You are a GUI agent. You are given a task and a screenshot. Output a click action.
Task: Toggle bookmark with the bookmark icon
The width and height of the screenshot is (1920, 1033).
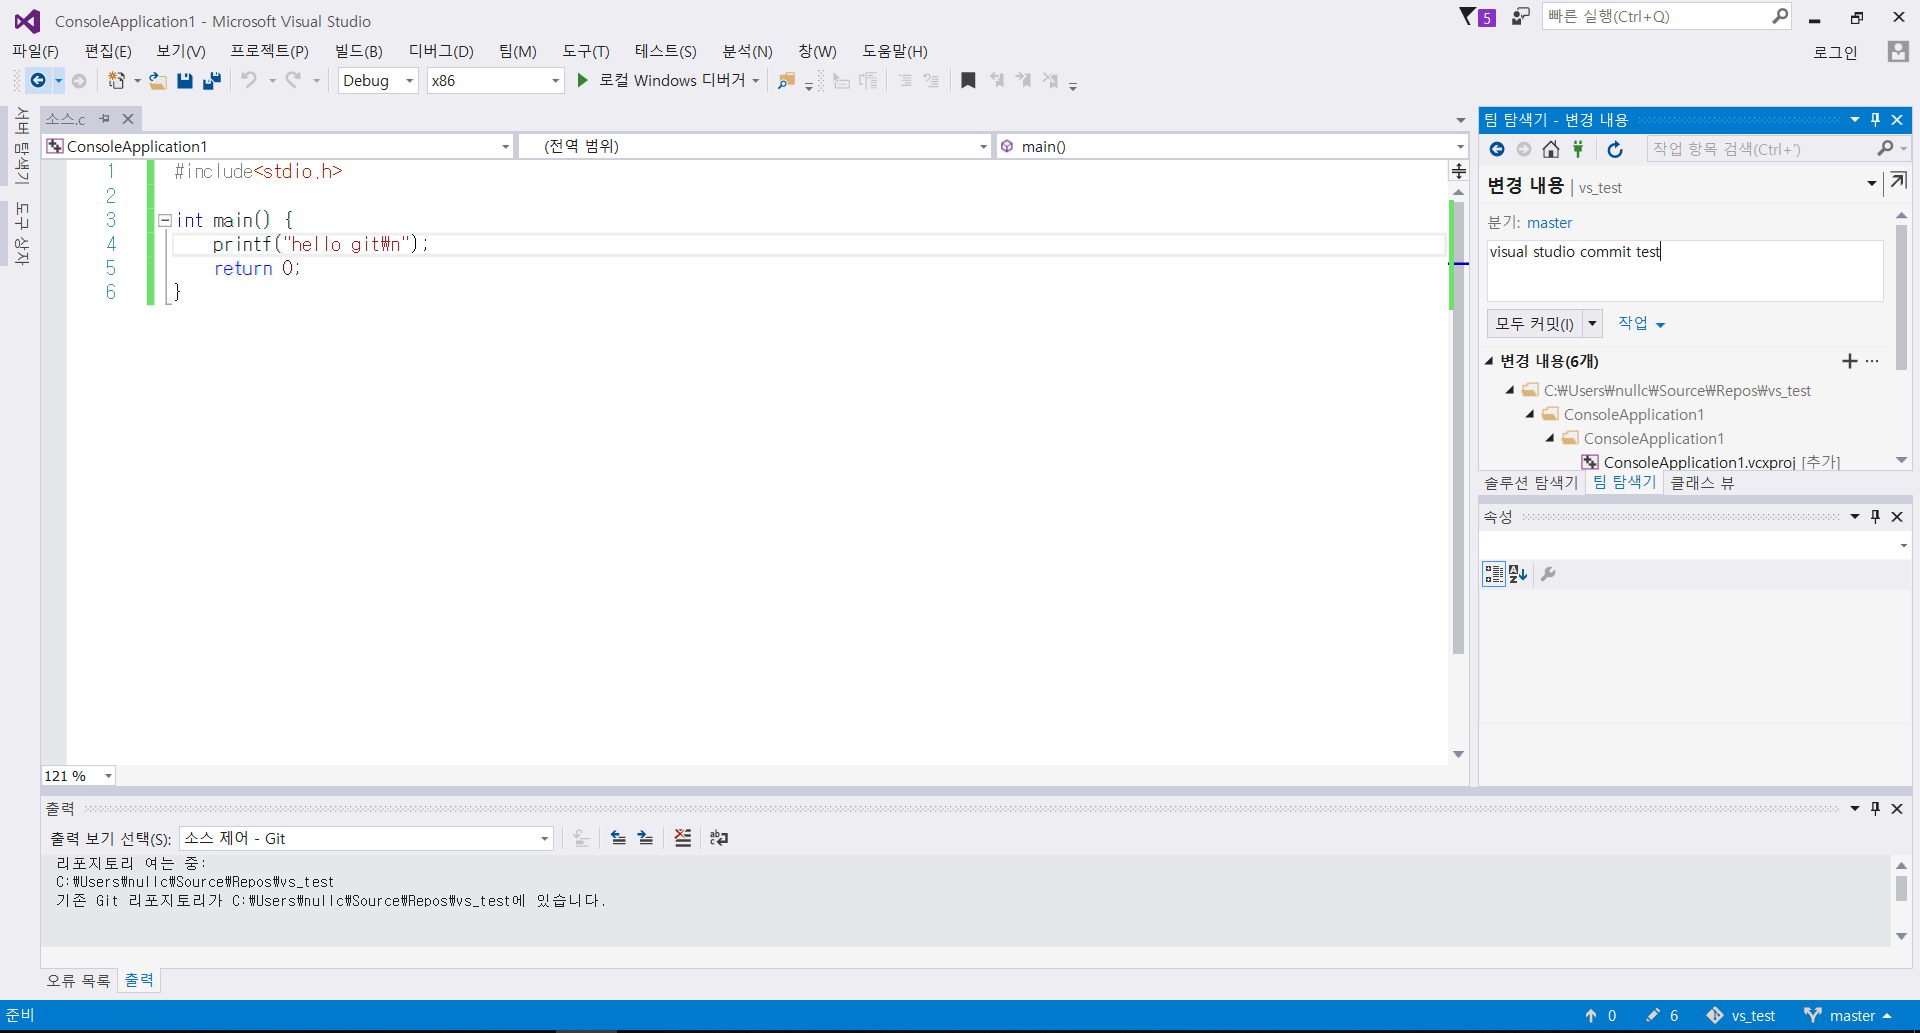[x=968, y=80]
